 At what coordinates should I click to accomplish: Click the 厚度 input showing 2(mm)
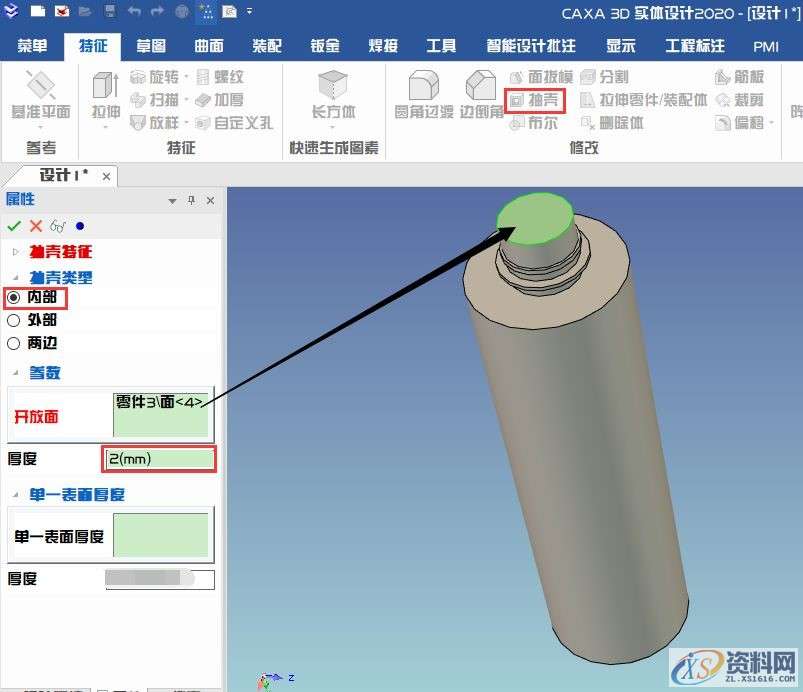[x=158, y=458]
